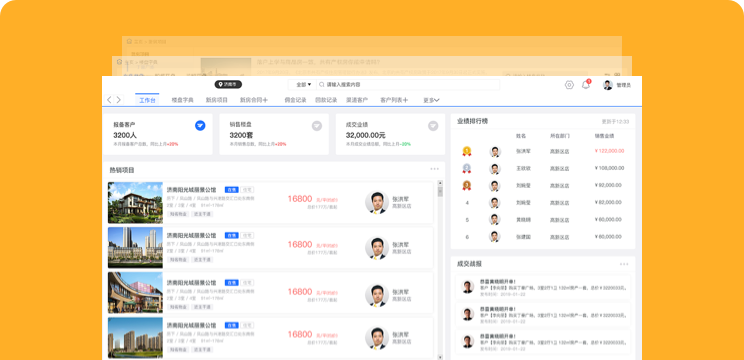The height and width of the screenshot is (360, 744).
Task: Click the 济南市 location pin badge
Action: tap(228, 84)
